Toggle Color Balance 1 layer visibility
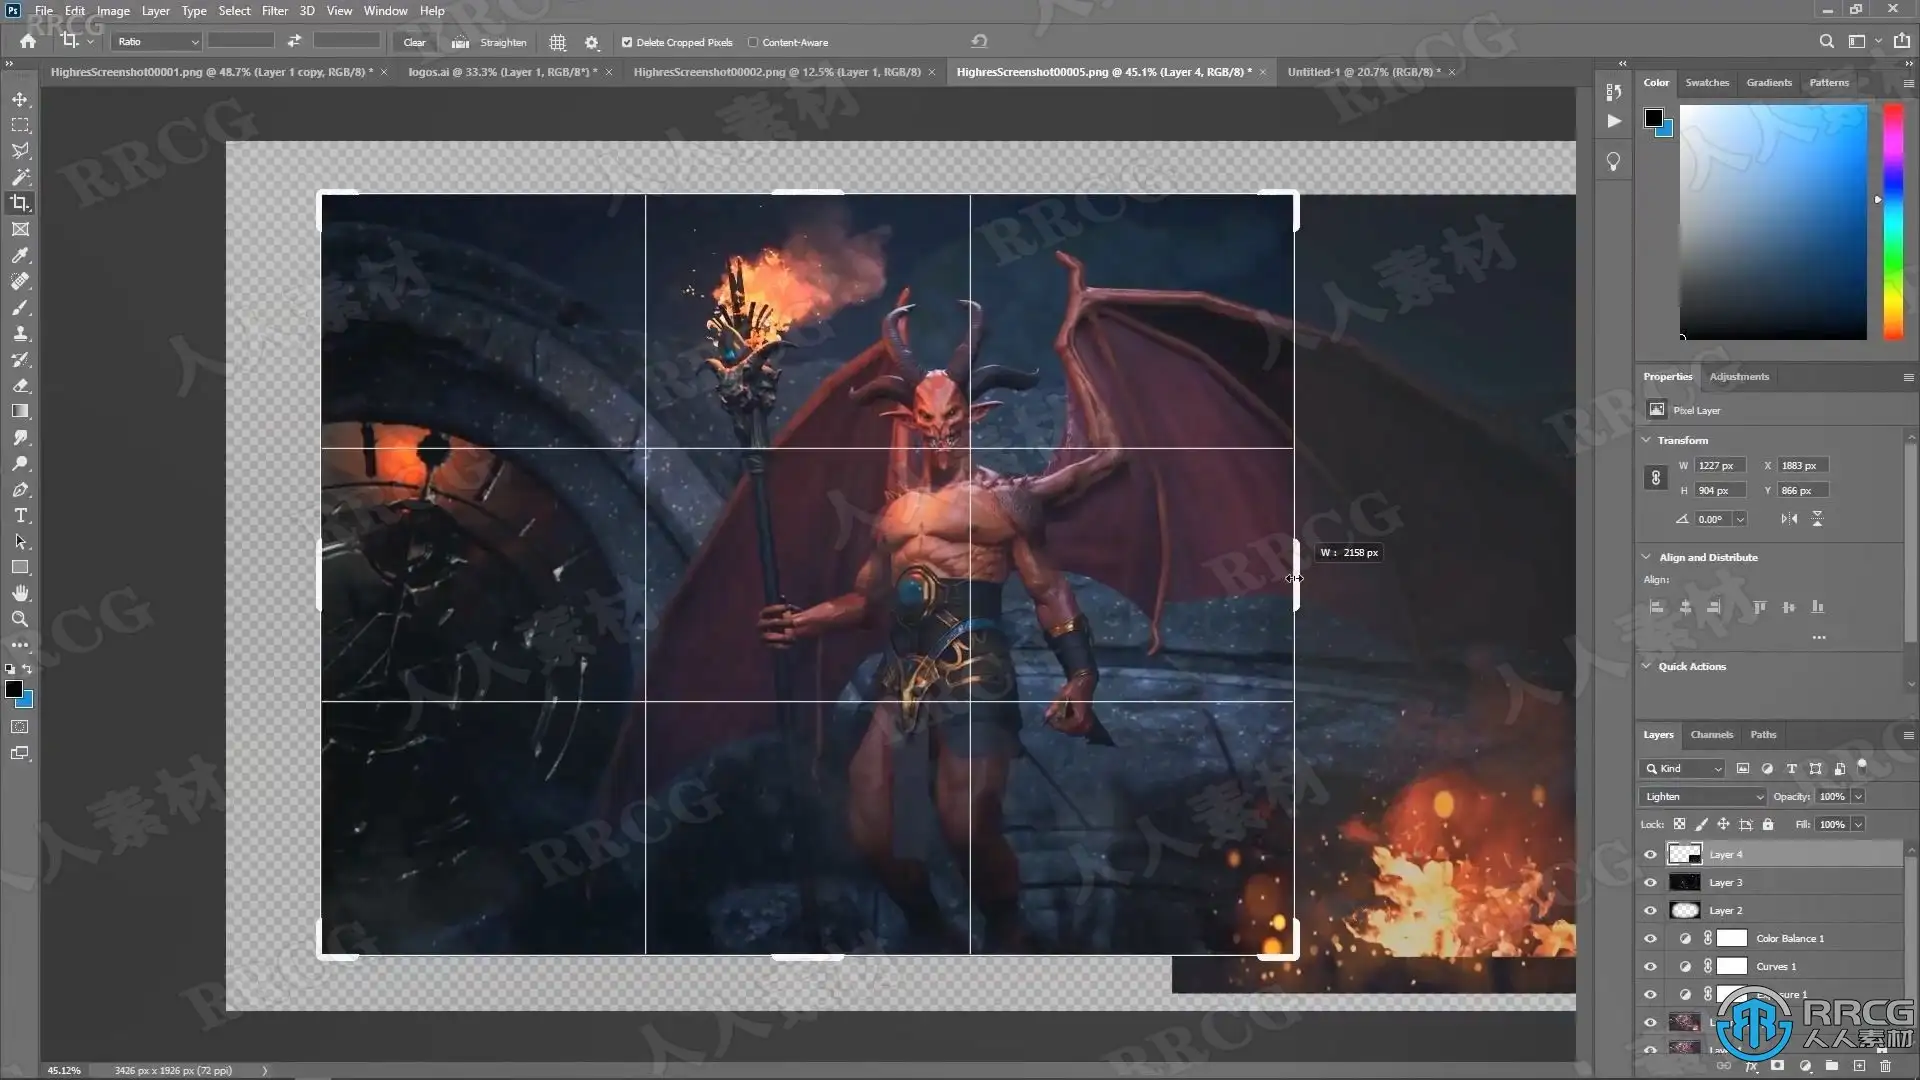The width and height of the screenshot is (1920, 1080). coord(1650,938)
